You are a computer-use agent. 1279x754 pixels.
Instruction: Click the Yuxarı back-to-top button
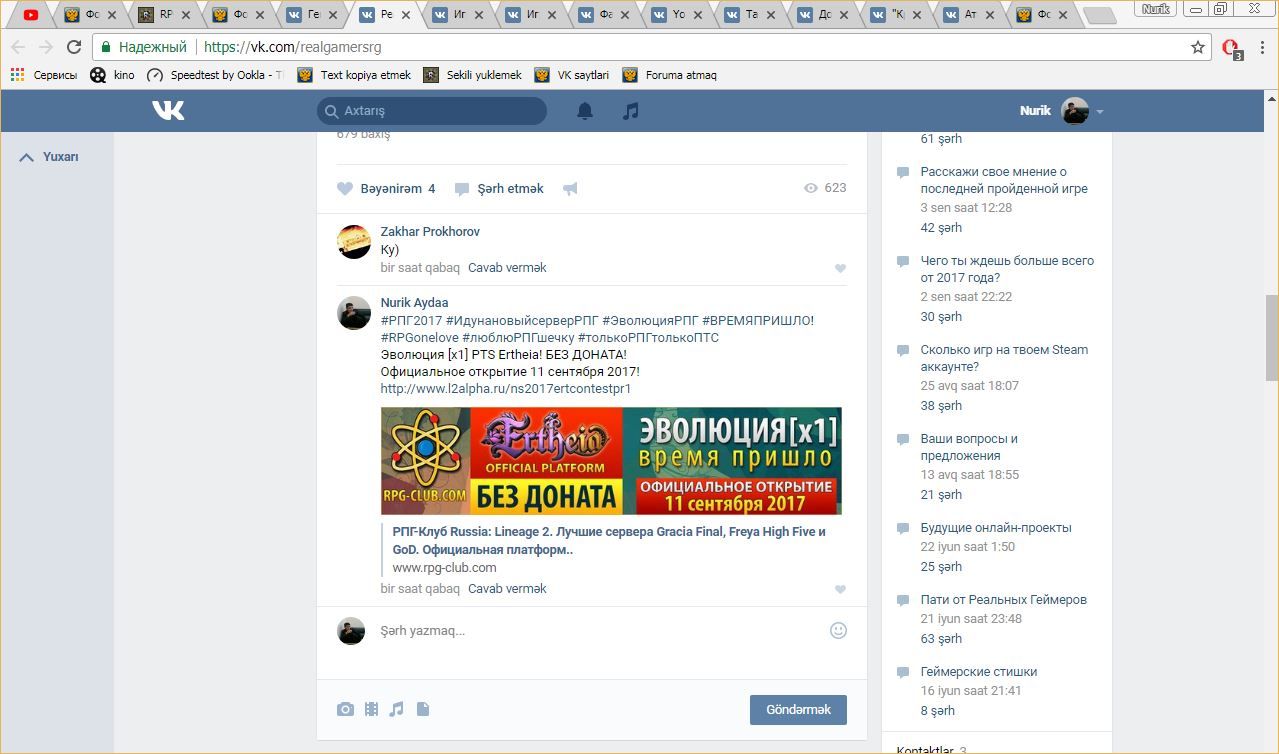49,157
